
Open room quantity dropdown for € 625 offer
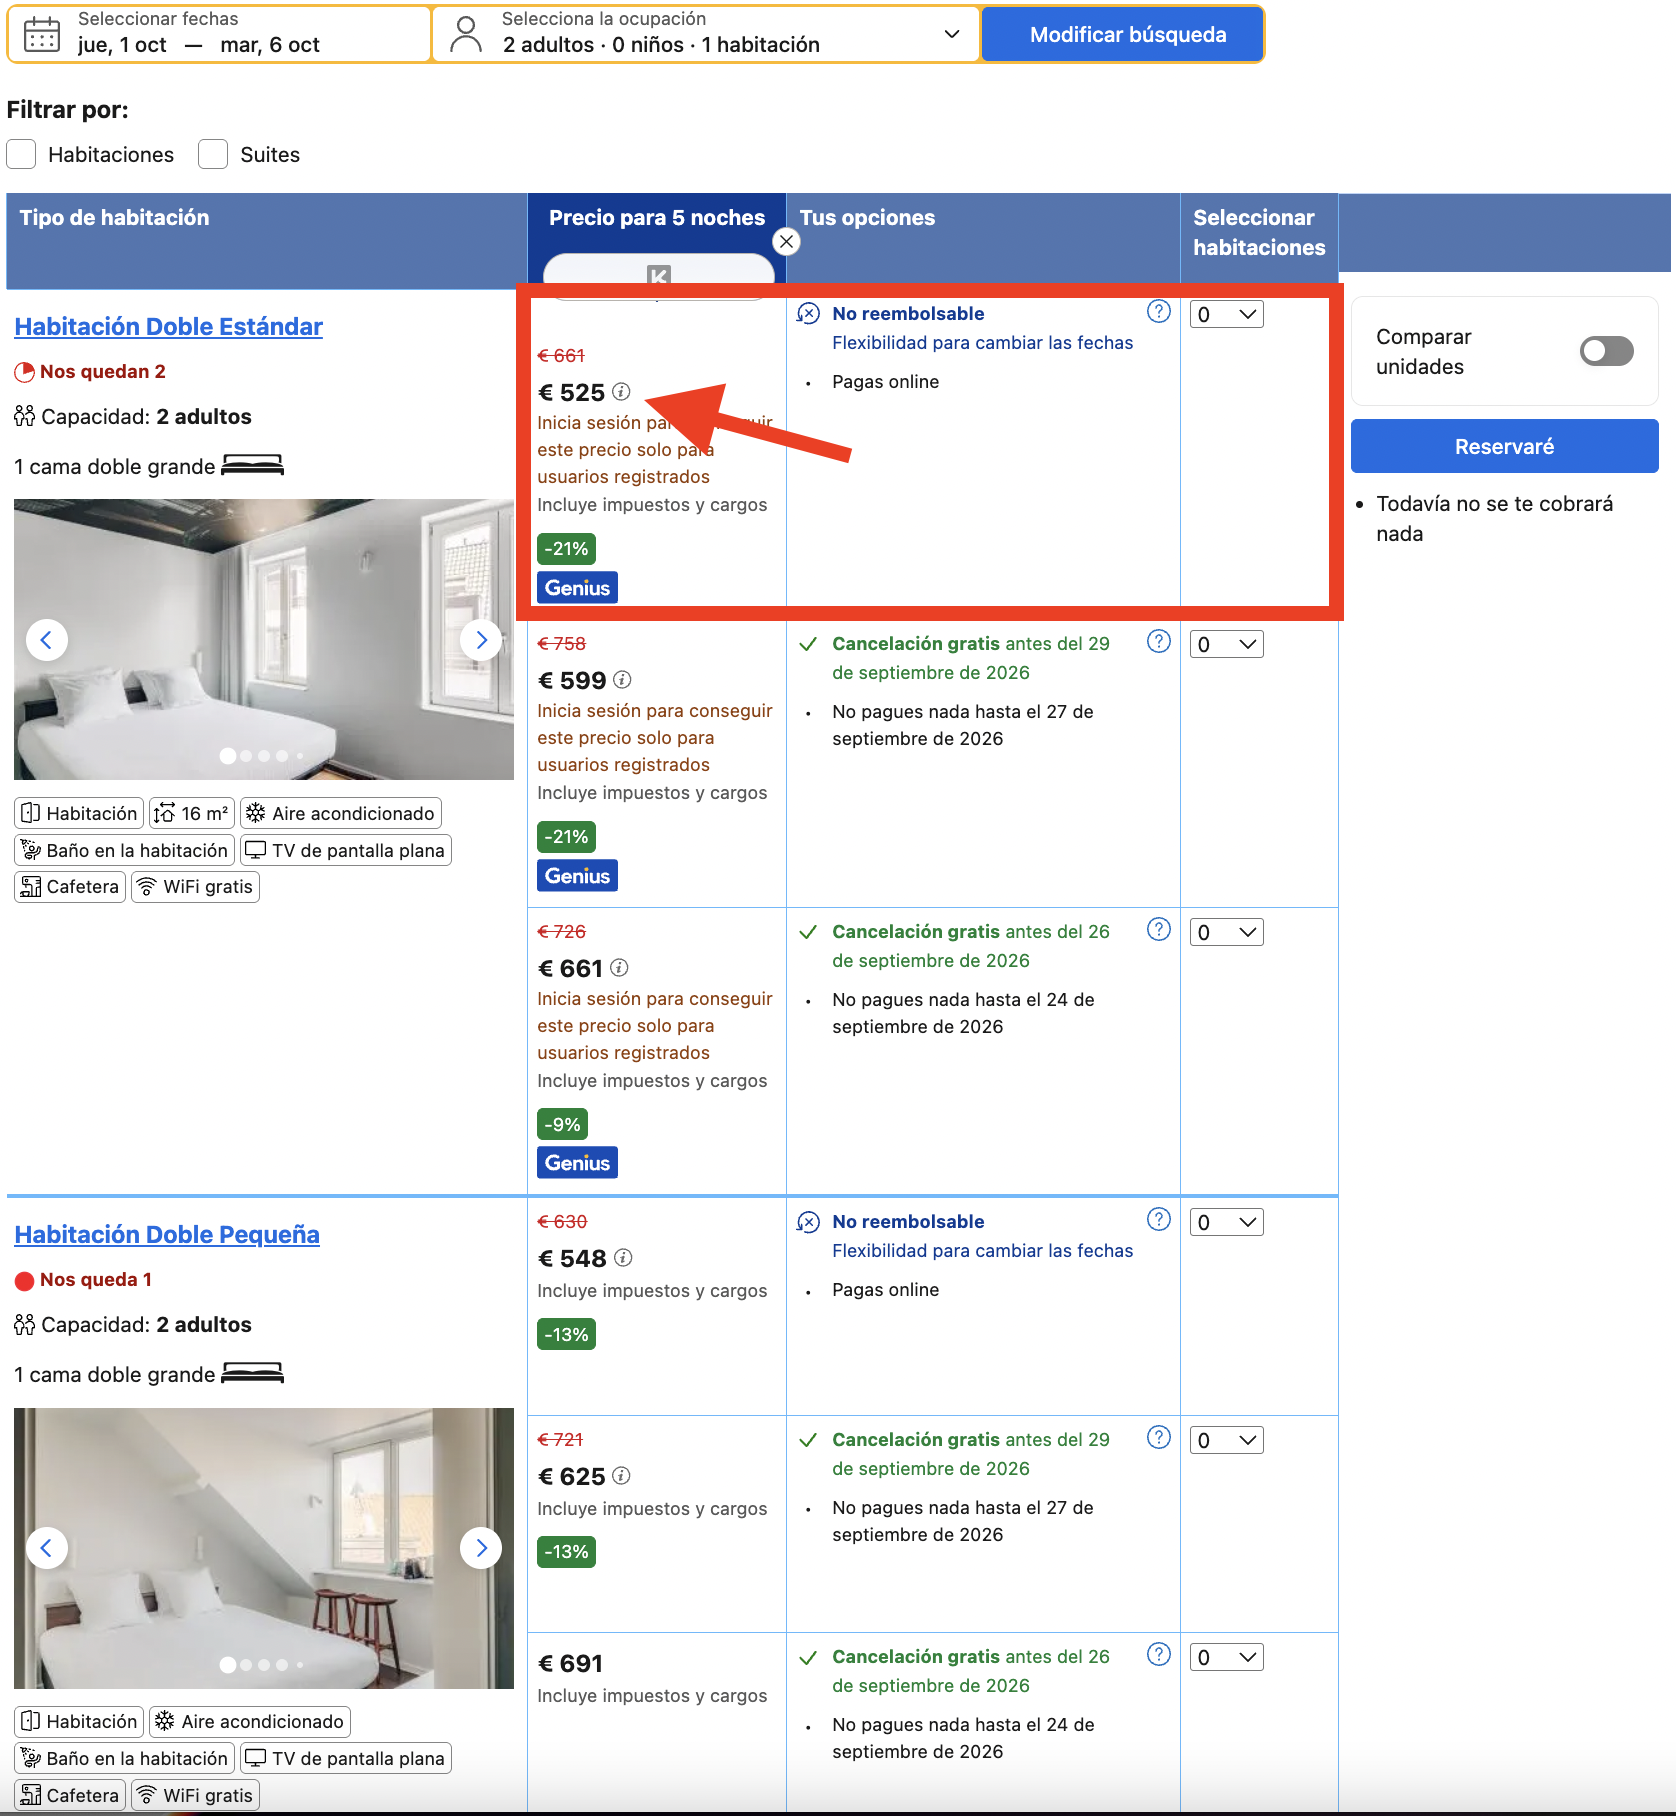(1227, 1440)
